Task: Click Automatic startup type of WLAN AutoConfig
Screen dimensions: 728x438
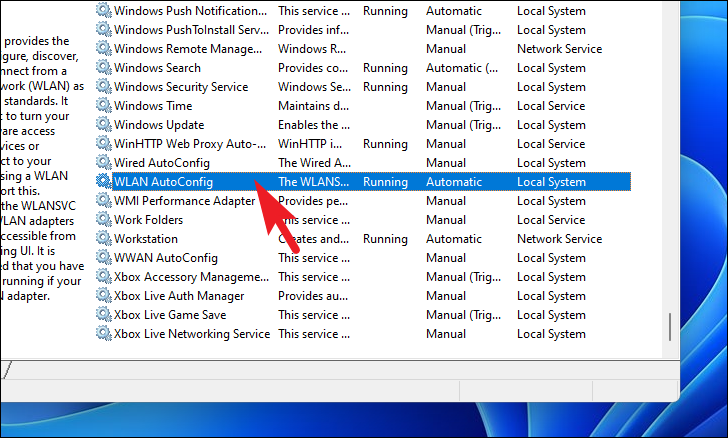Action: click(x=454, y=182)
